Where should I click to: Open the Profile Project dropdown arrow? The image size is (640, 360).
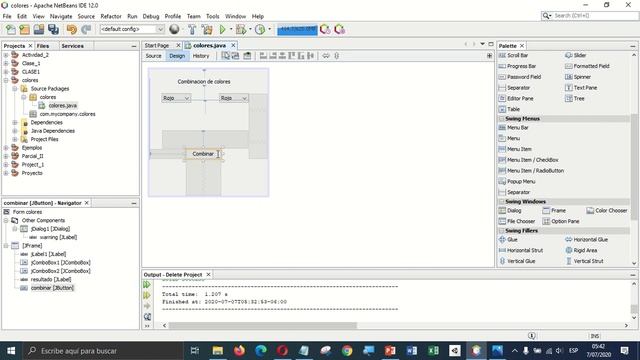click(269, 29)
